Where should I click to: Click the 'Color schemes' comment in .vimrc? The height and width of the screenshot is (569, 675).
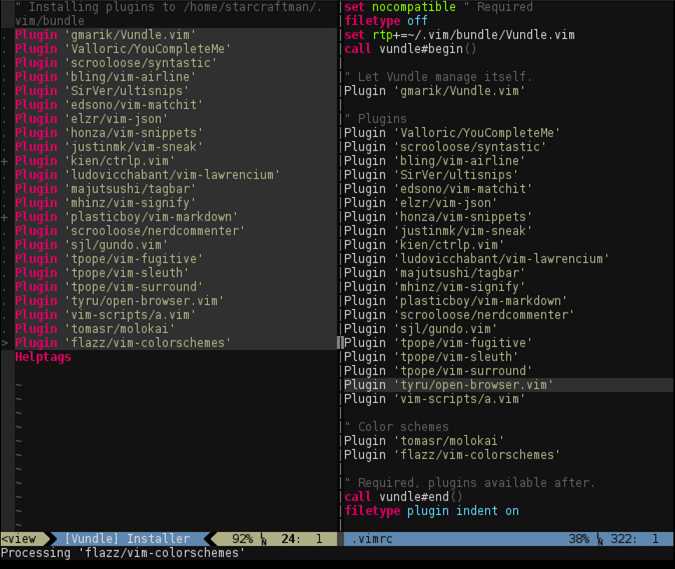pyautogui.click(x=396, y=427)
